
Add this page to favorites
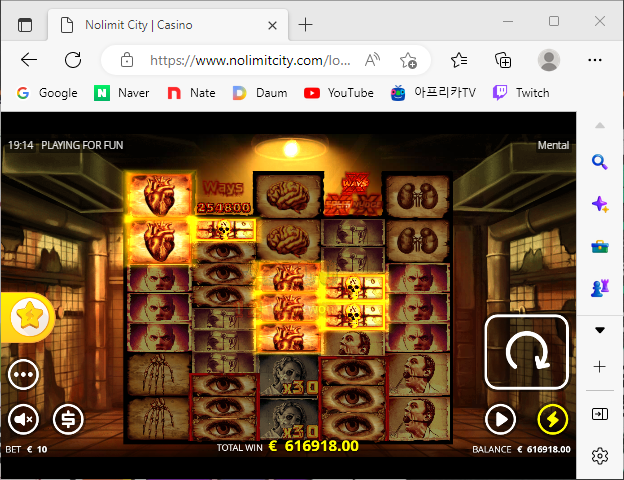[x=408, y=60]
